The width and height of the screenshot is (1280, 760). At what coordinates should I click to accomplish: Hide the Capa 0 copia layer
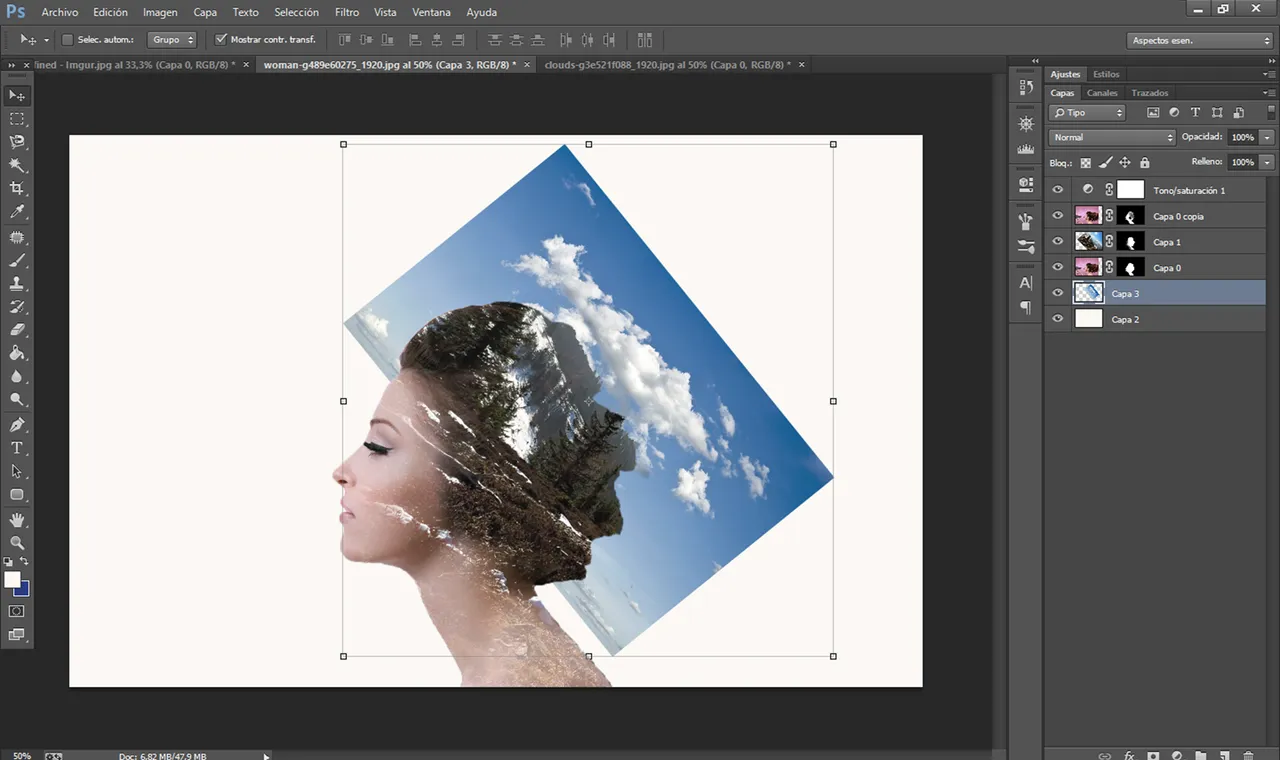1058,216
